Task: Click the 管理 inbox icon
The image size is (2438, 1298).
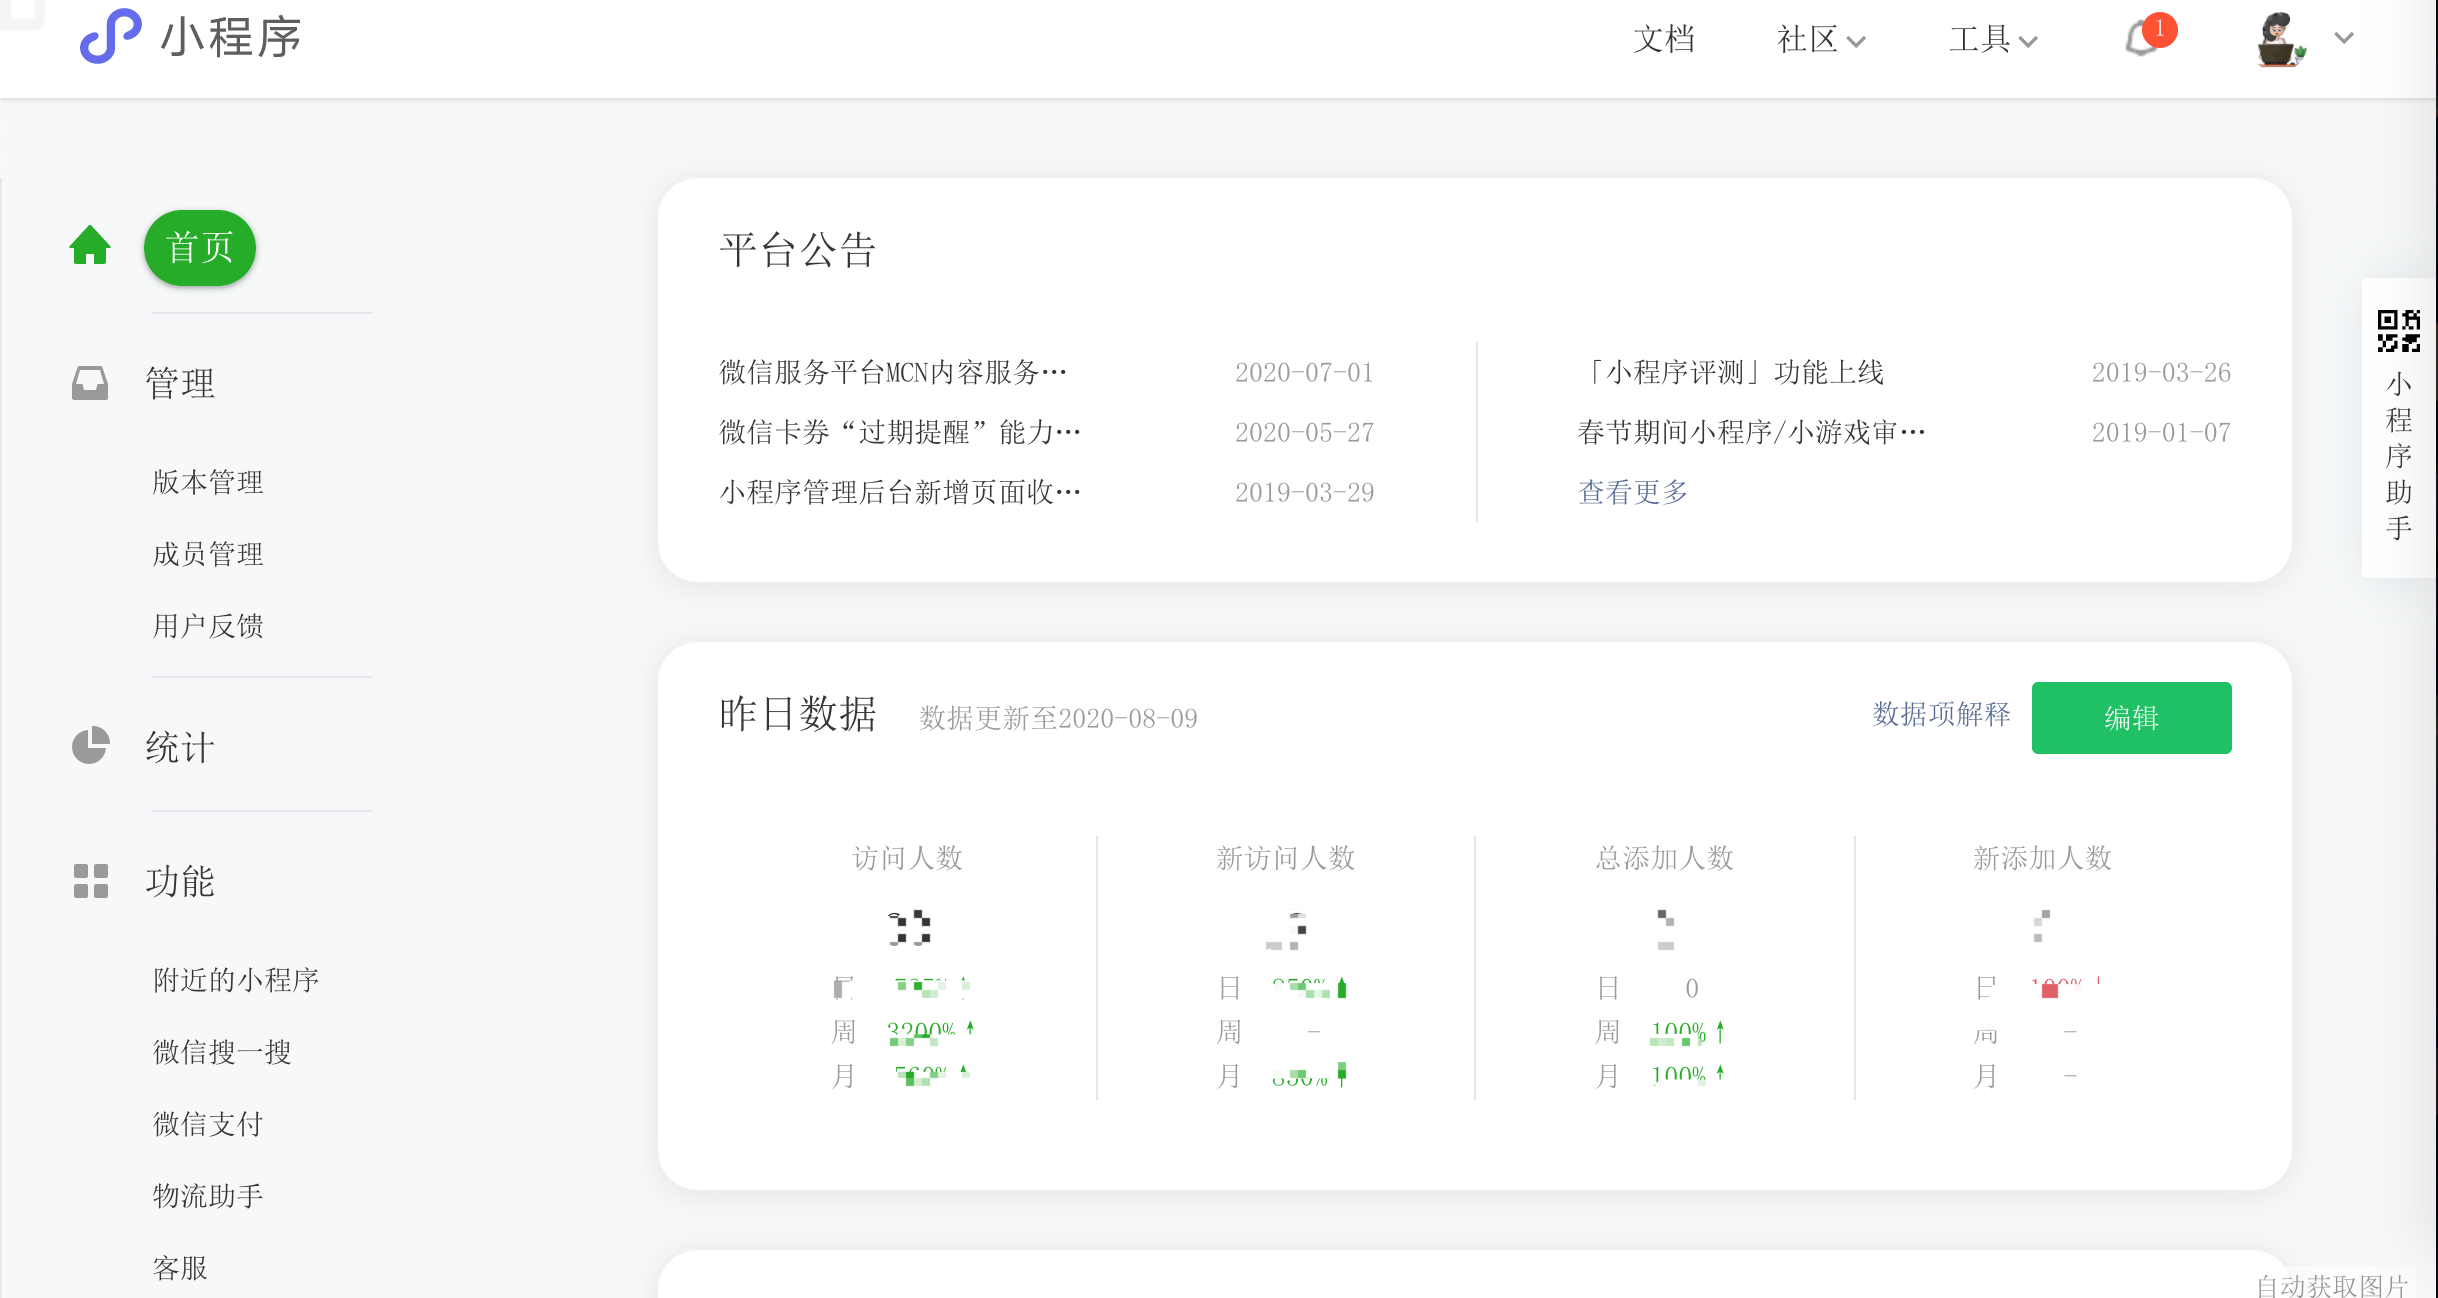Action: click(x=90, y=382)
